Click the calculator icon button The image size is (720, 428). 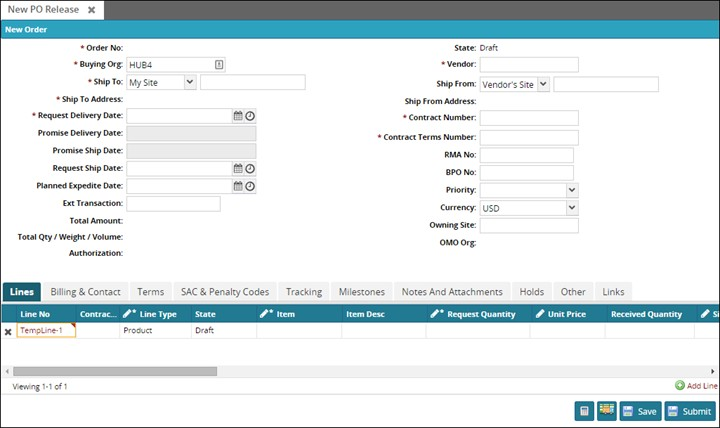point(584,411)
